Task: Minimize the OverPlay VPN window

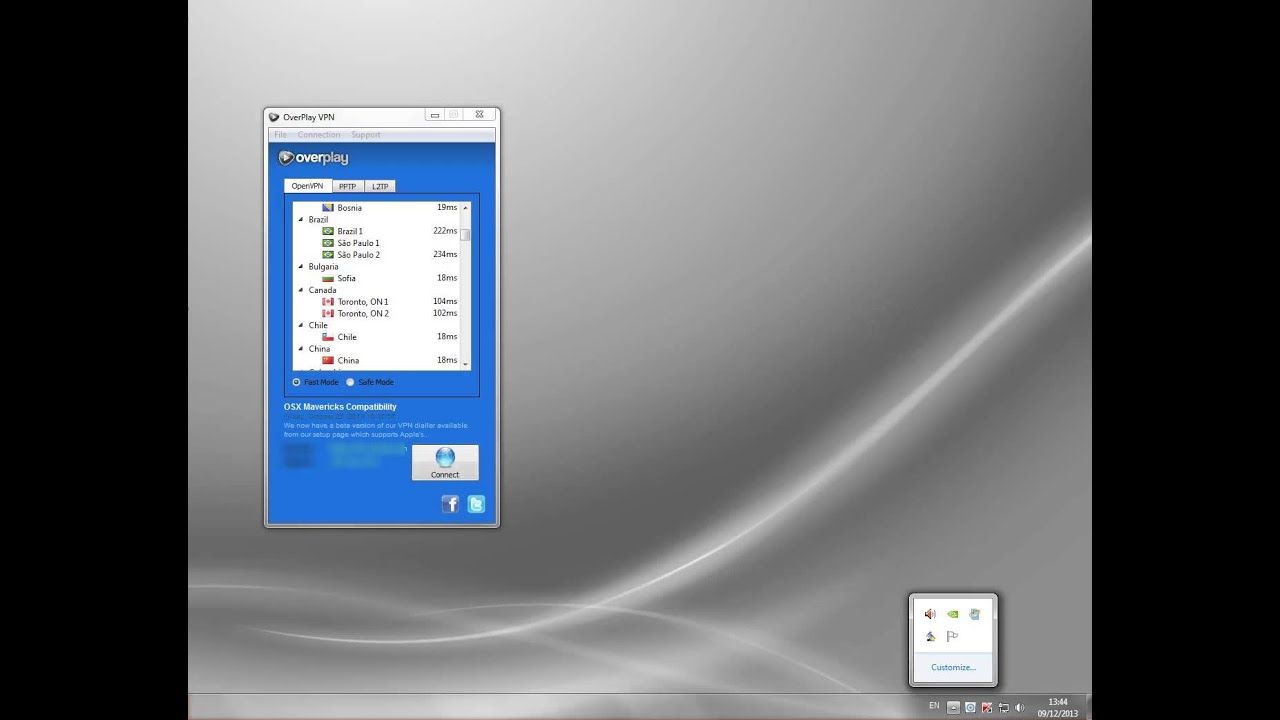Action: coord(435,115)
